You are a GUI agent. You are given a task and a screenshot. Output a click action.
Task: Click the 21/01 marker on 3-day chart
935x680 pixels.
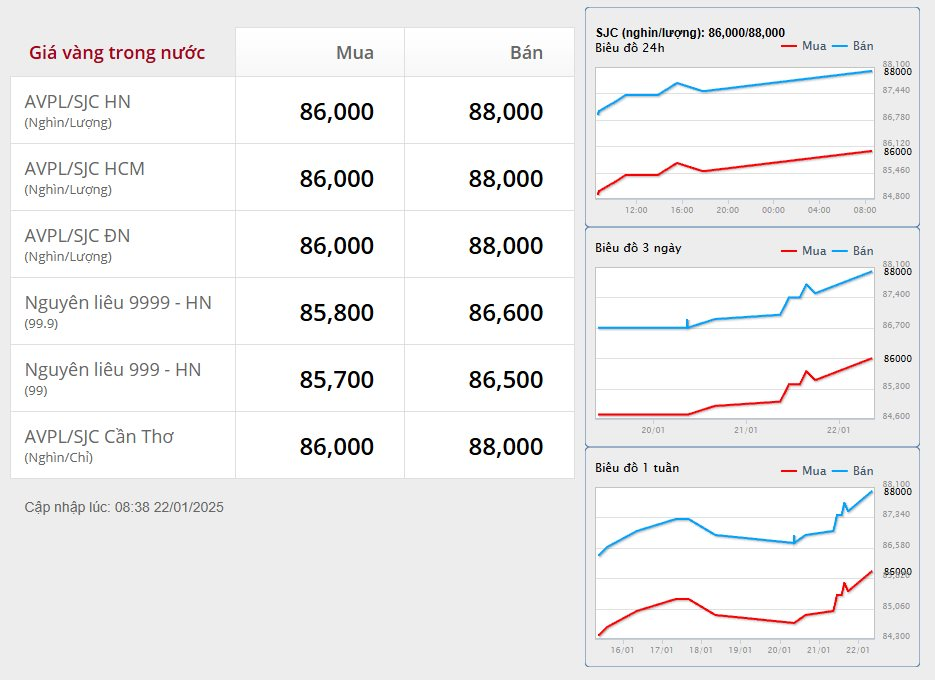[745, 430]
